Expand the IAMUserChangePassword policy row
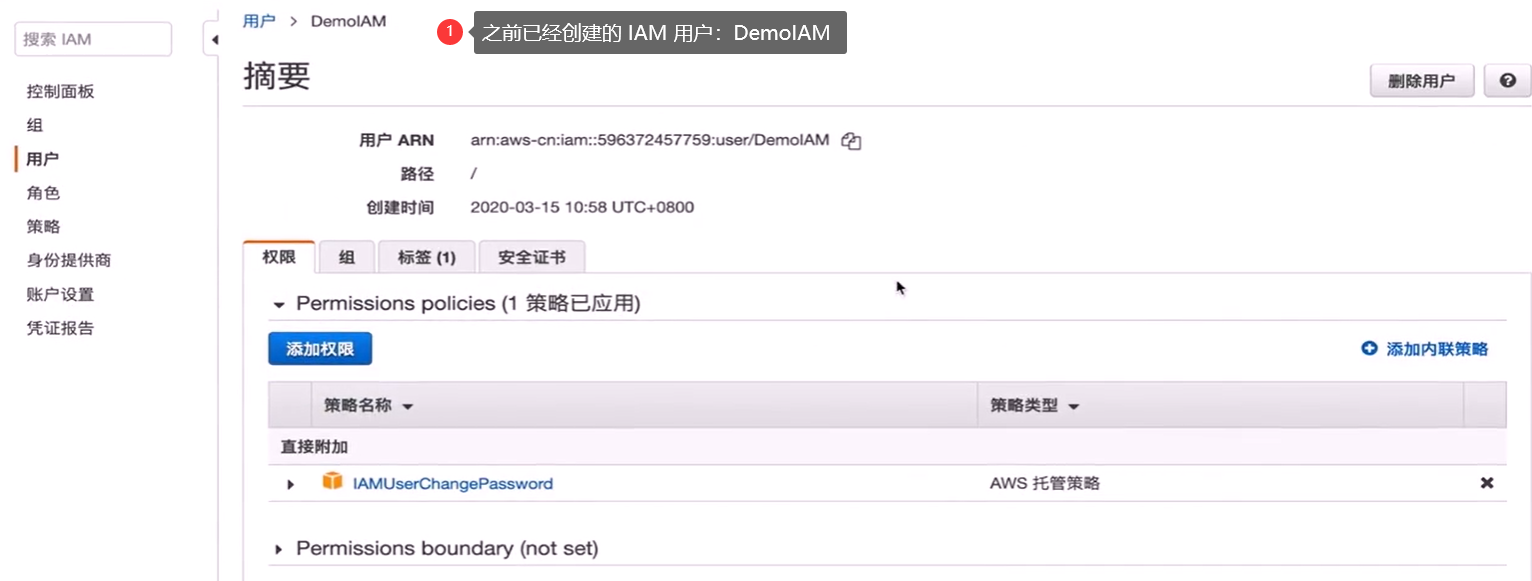The height and width of the screenshot is (581, 1532). (291, 484)
